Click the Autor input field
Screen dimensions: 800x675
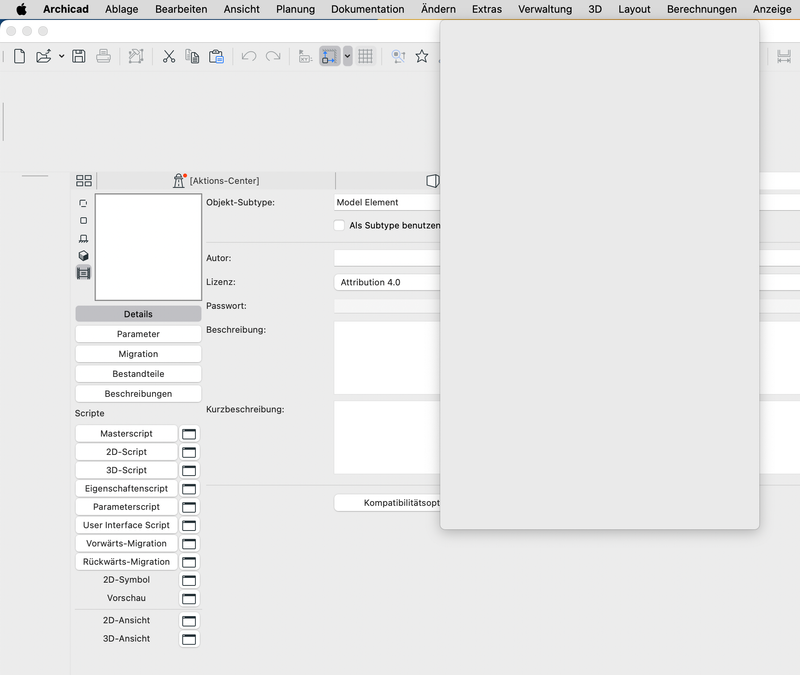(387, 258)
